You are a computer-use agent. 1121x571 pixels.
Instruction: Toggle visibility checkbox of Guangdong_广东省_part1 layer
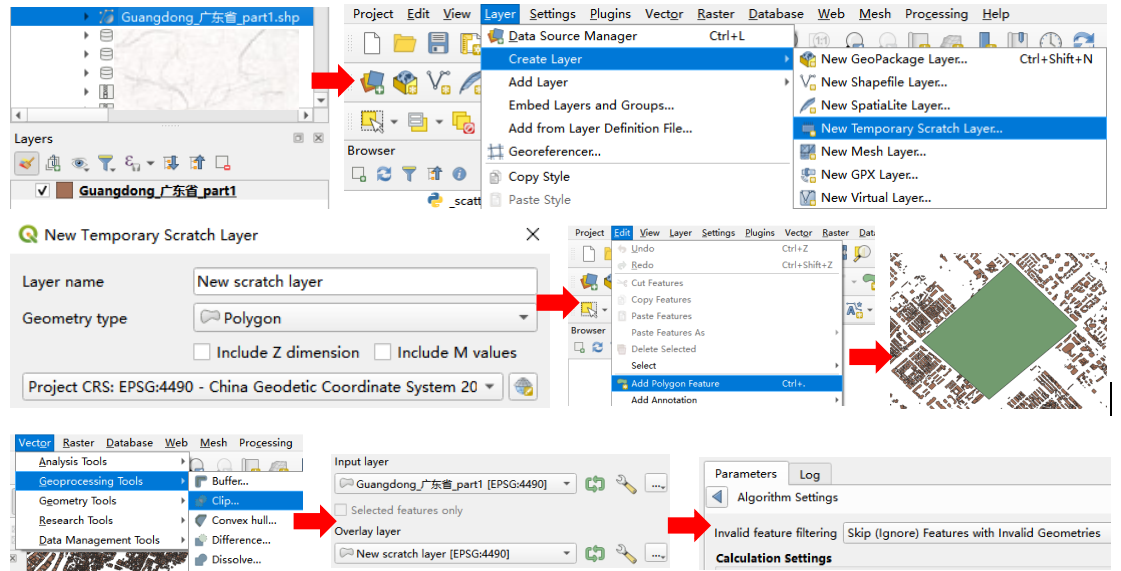coord(42,191)
